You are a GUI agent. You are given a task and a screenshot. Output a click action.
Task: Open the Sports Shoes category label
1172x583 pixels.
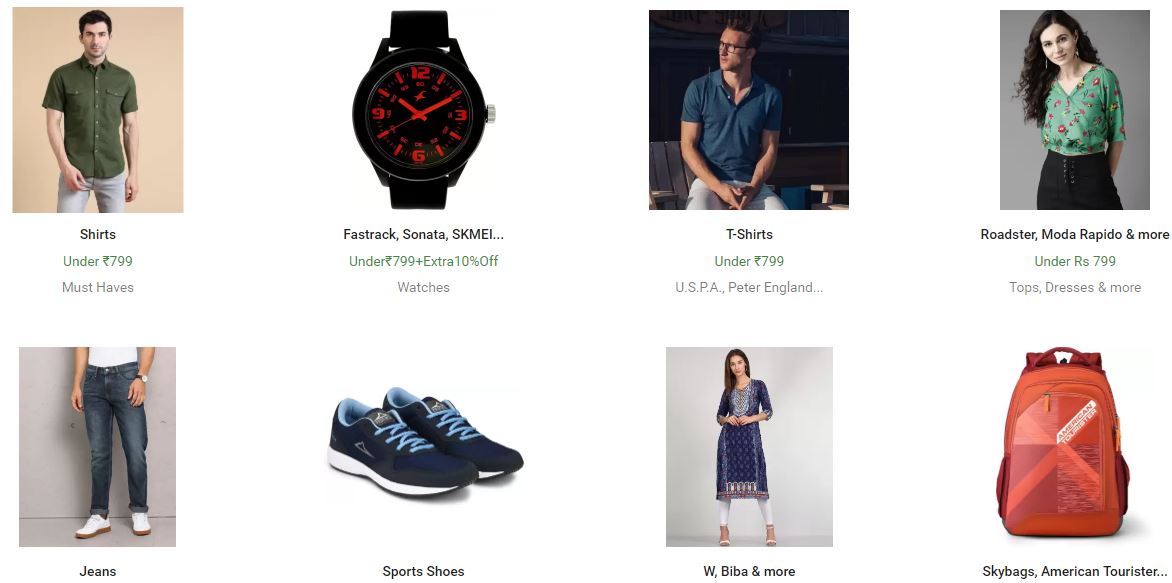click(x=424, y=572)
